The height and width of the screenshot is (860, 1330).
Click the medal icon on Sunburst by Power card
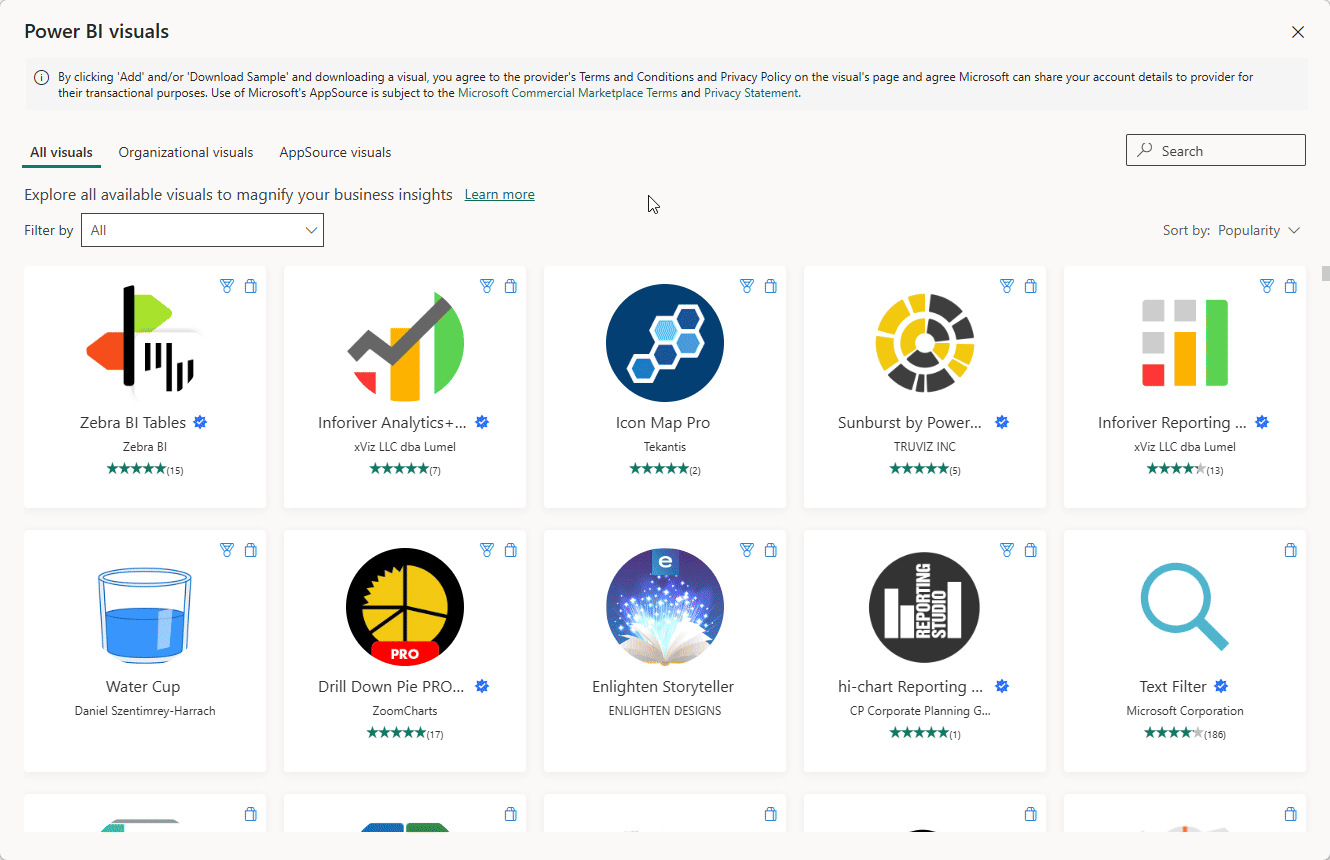(x=1006, y=285)
